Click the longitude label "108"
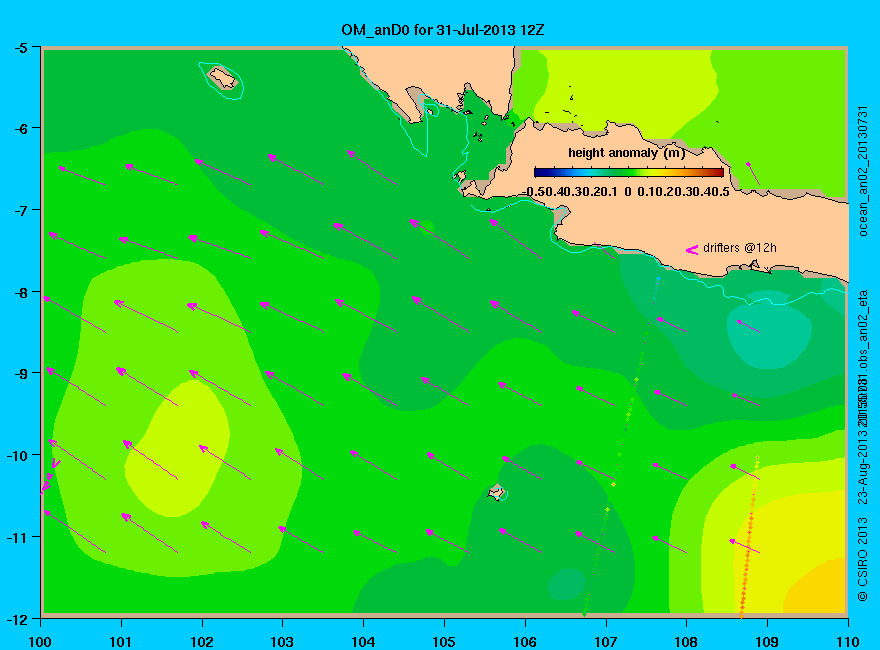 (x=686, y=642)
